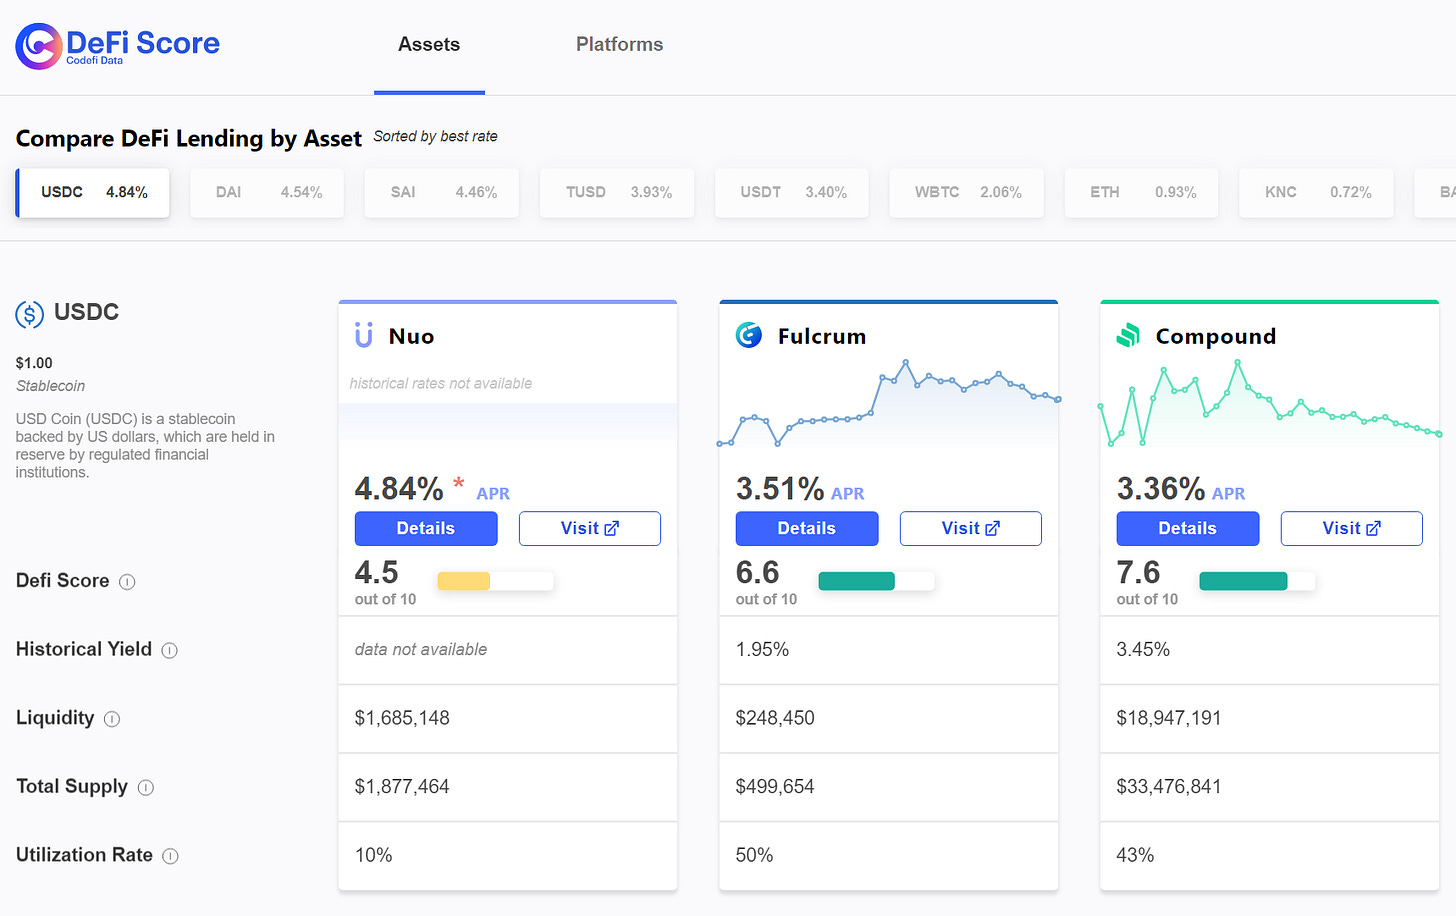Click Nuo 4.84% APR figure
Image resolution: width=1456 pixels, height=916 pixels.
(x=399, y=489)
